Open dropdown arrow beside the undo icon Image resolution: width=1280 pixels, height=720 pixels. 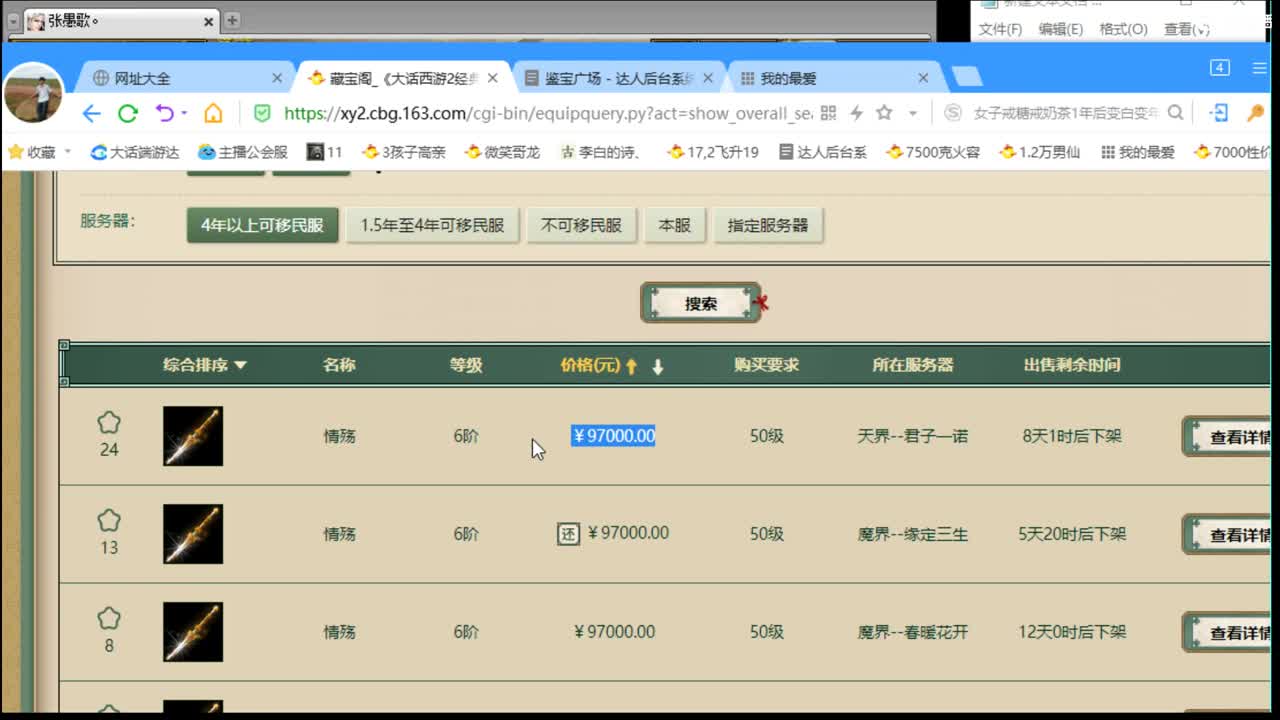184,113
